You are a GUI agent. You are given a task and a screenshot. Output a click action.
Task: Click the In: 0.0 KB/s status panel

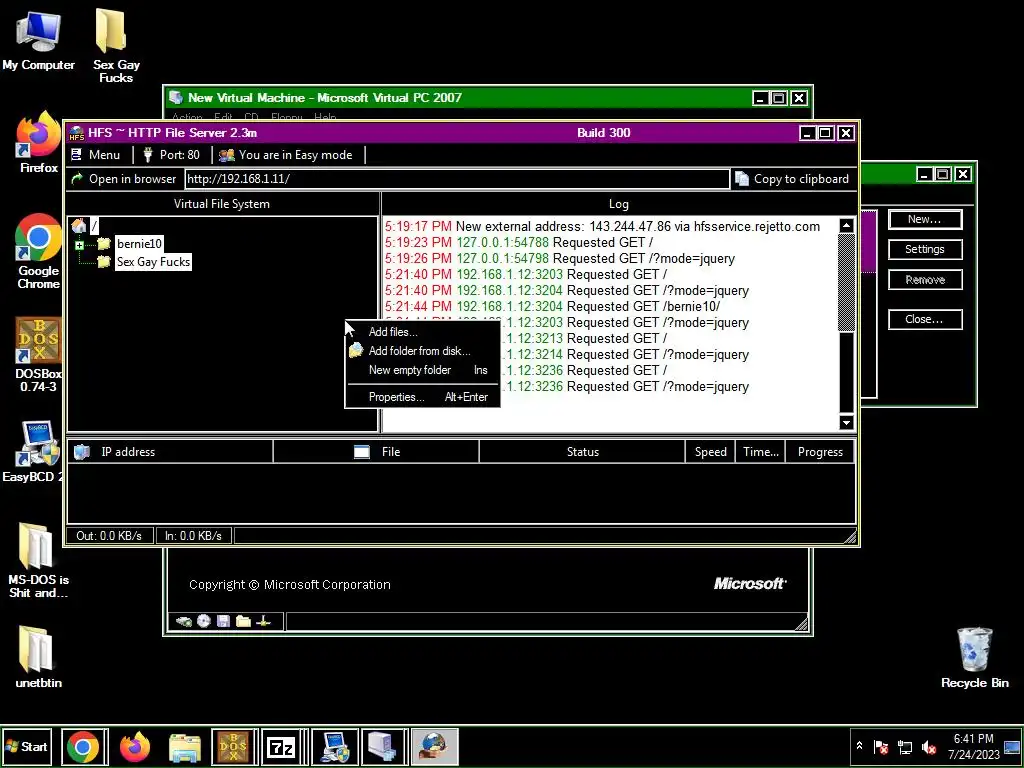click(x=193, y=536)
